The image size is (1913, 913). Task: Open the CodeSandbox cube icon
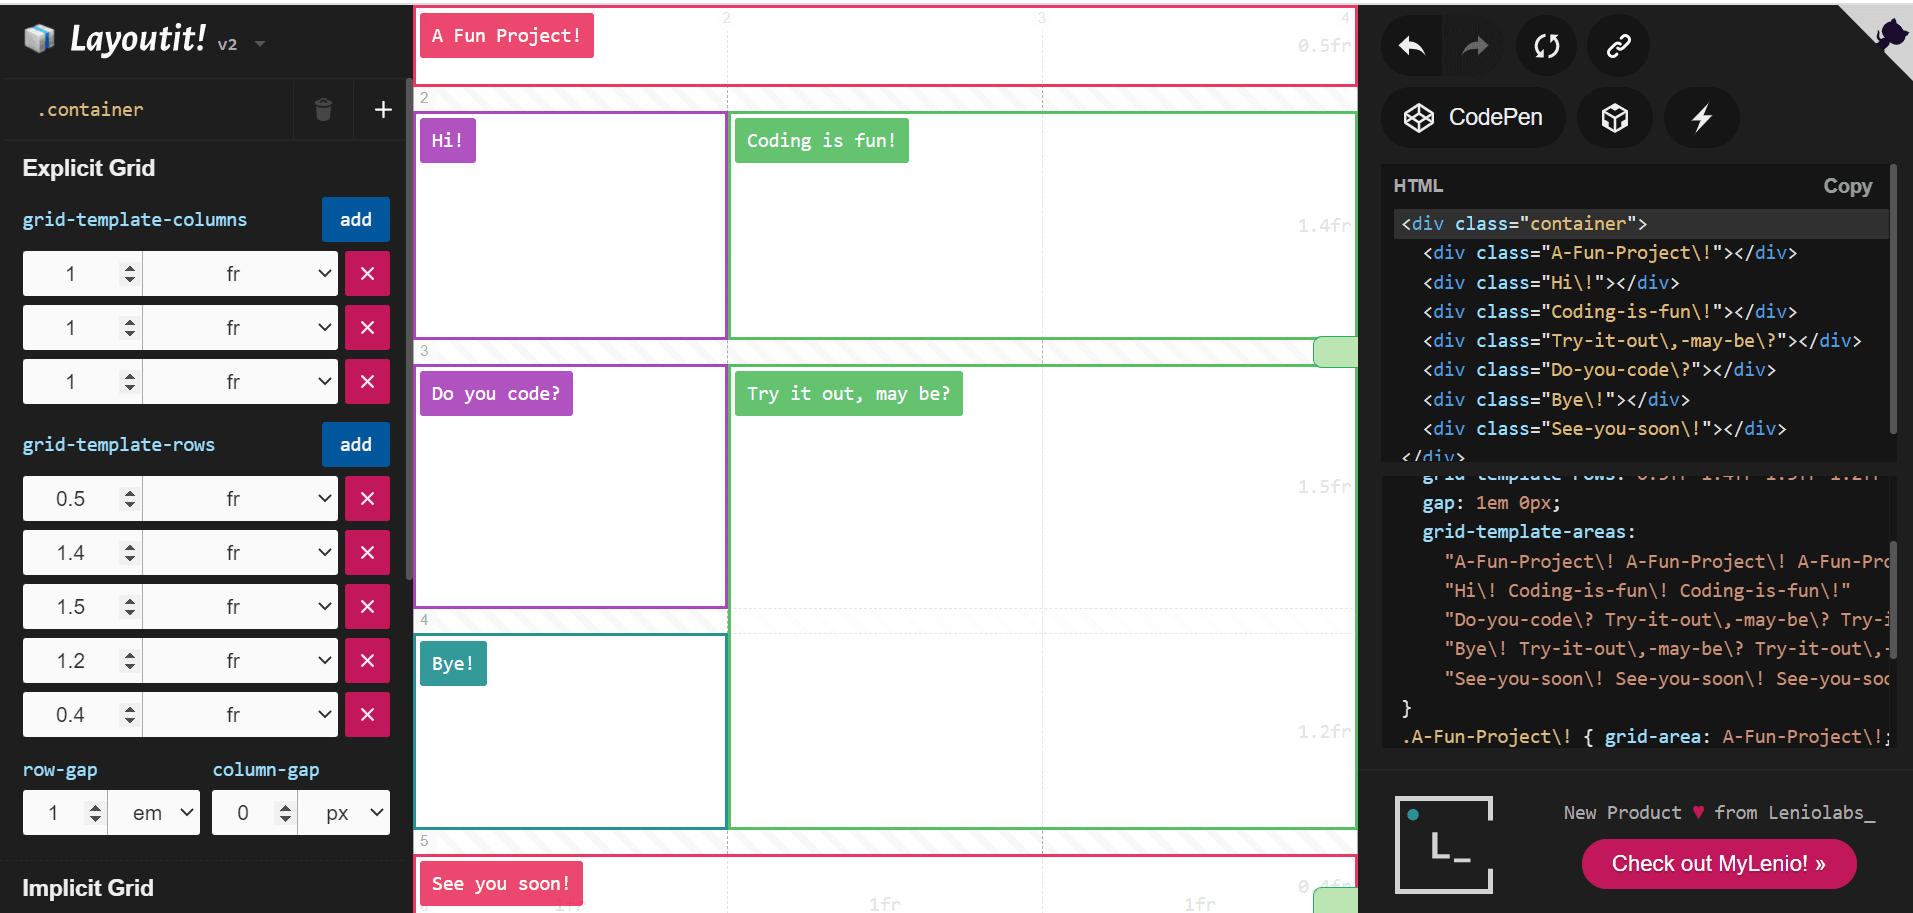coord(1614,118)
